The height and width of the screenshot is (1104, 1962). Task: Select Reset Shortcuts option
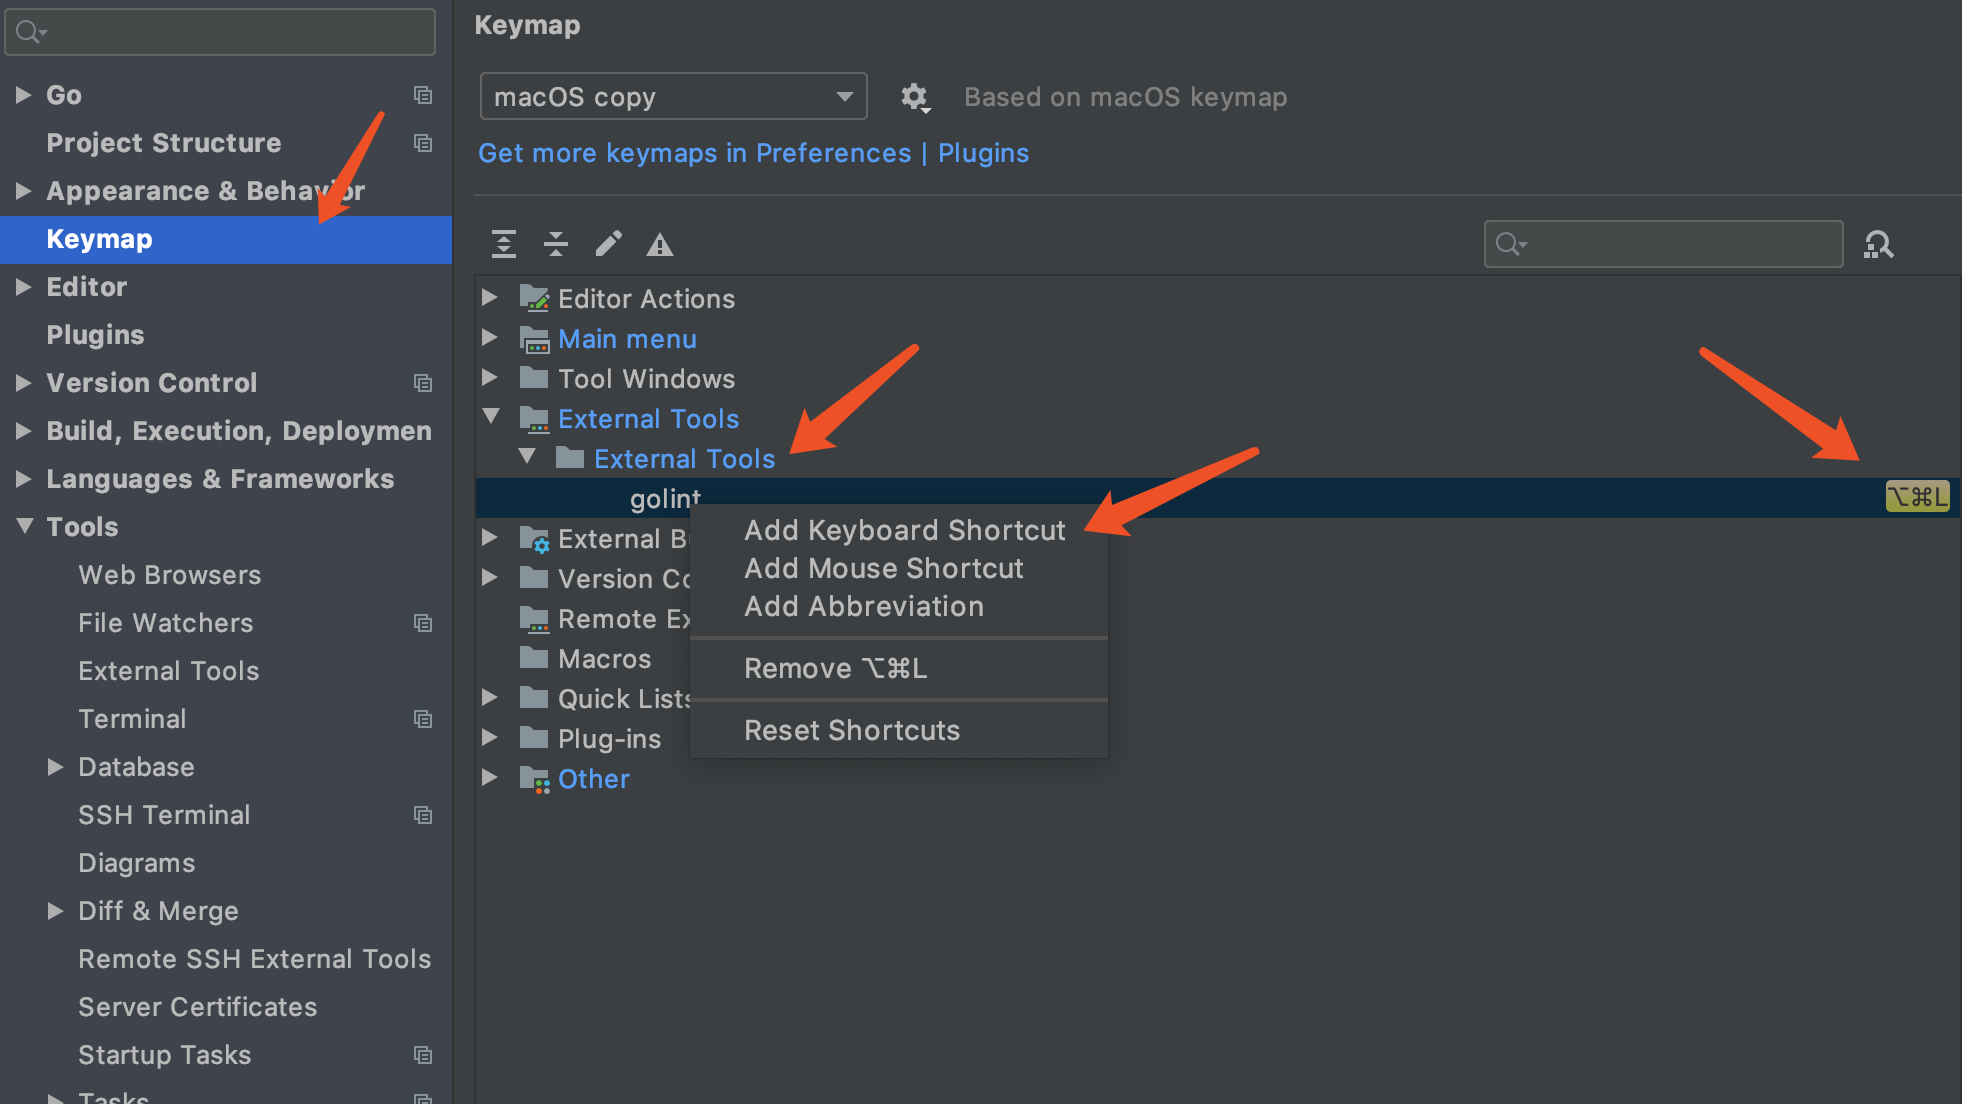tap(850, 729)
